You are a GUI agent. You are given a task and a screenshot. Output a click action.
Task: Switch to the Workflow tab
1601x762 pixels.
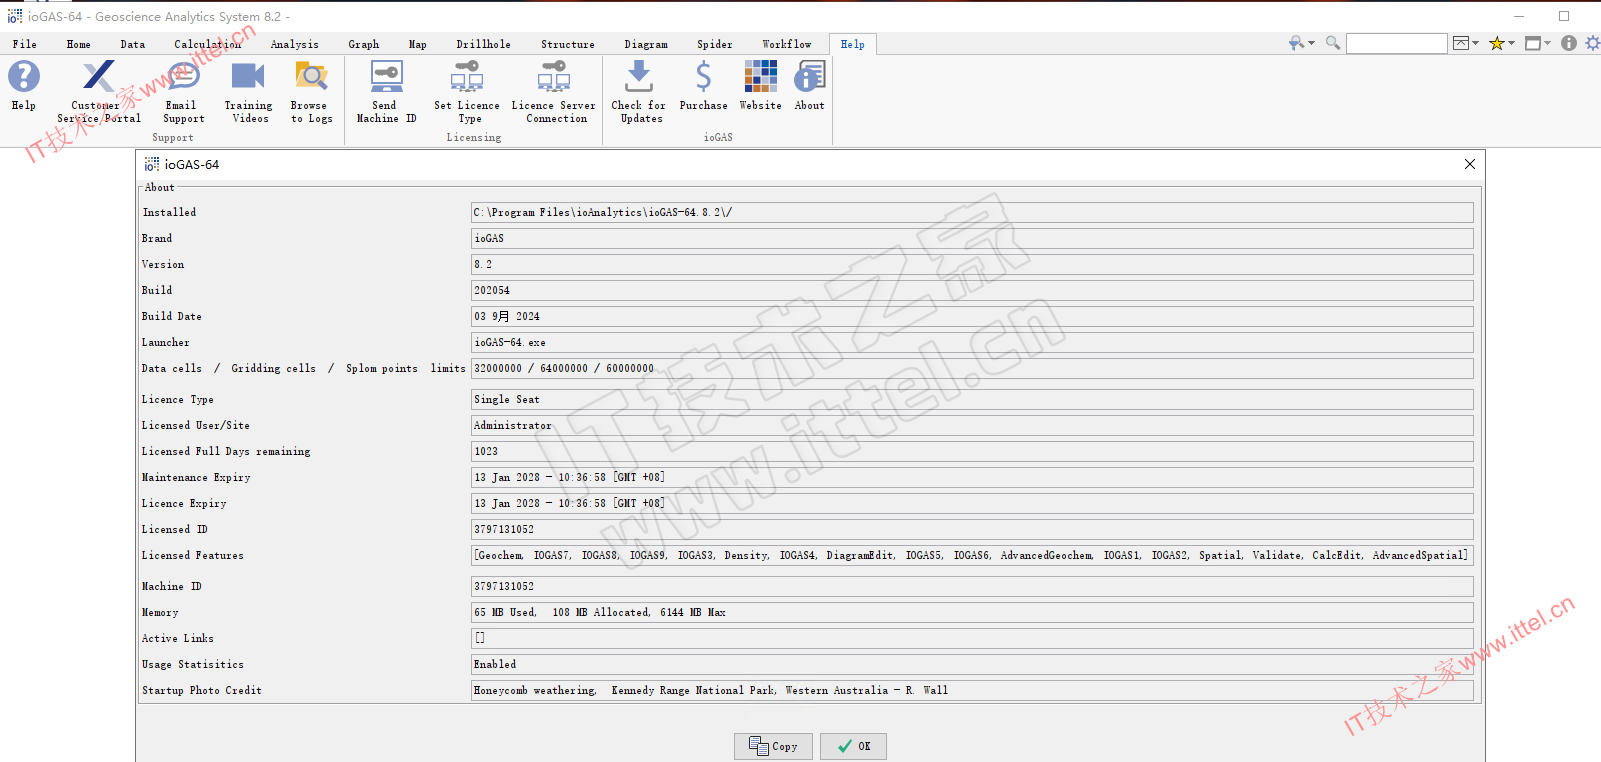tap(787, 44)
